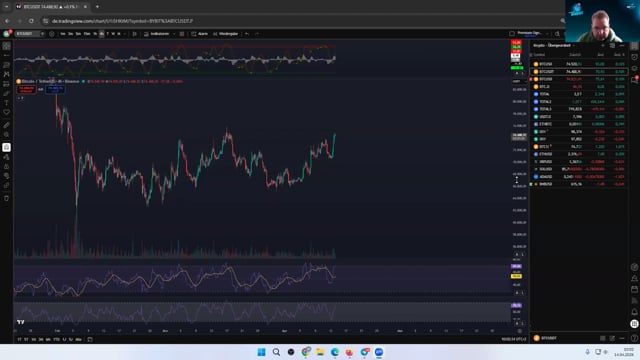
Task: Open the watchlist advanced view icon
Action: pos(612,45)
